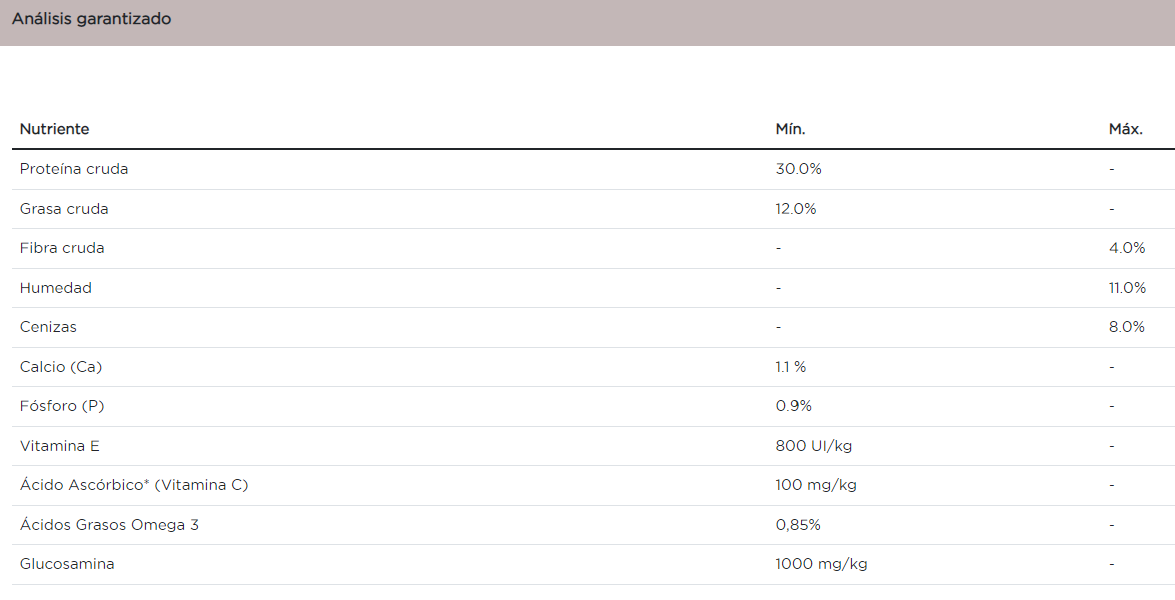Collapse the Análisis garantizado section header
Image resolution: width=1175 pixels, height=600 pixels.
tap(91, 20)
